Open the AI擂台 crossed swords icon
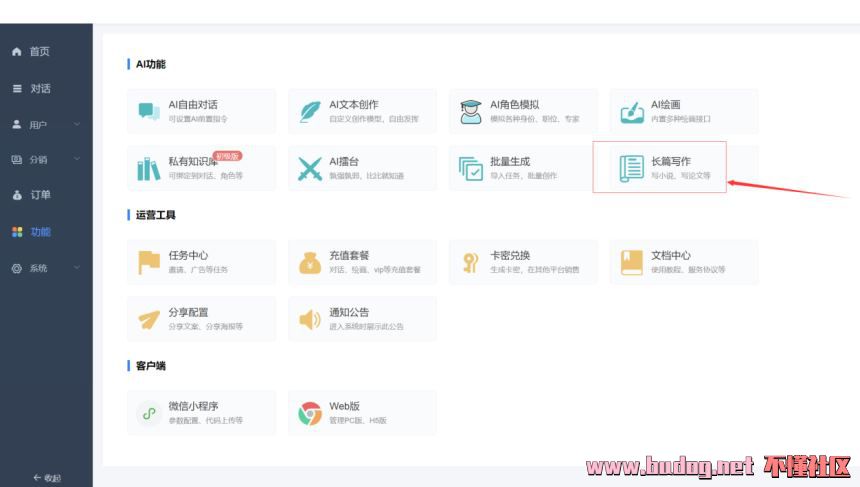This screenshot has width=860, height=487. (x=310, y=168)
